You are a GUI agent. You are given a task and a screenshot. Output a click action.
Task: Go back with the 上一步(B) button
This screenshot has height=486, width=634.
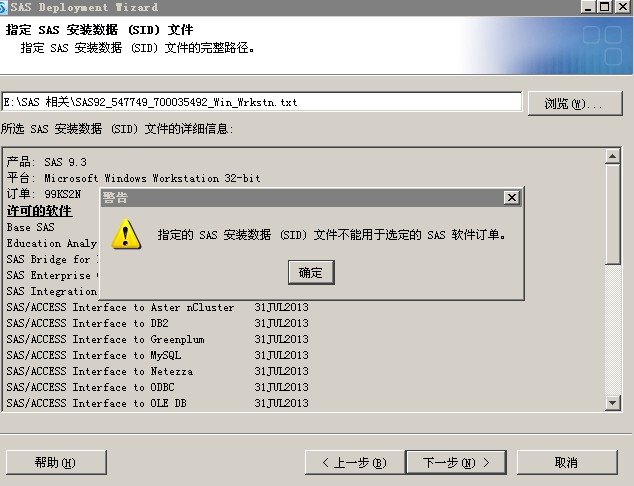tap(355, 462)
